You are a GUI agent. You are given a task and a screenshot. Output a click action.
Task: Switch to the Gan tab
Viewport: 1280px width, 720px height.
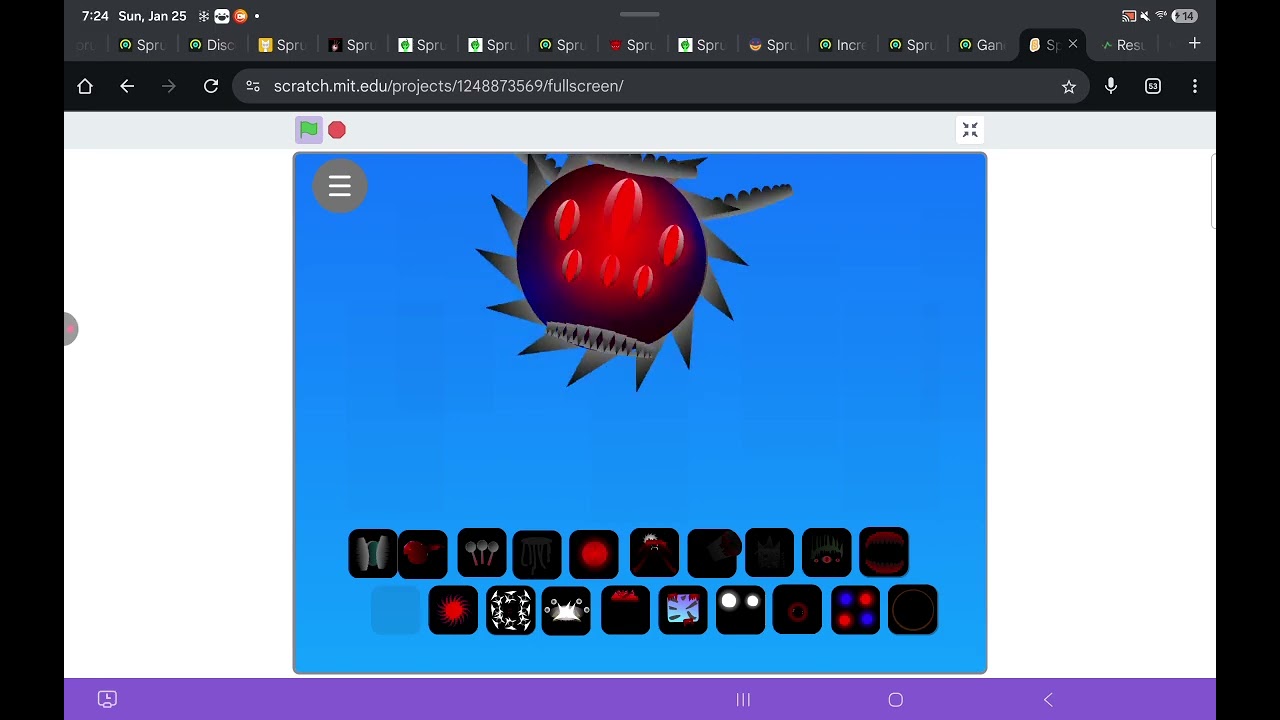pyautogui.click(x=983, y=45)
